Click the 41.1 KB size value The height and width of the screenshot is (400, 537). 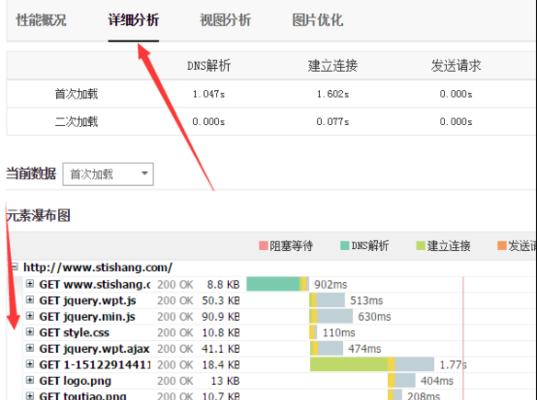click(221, 349)
